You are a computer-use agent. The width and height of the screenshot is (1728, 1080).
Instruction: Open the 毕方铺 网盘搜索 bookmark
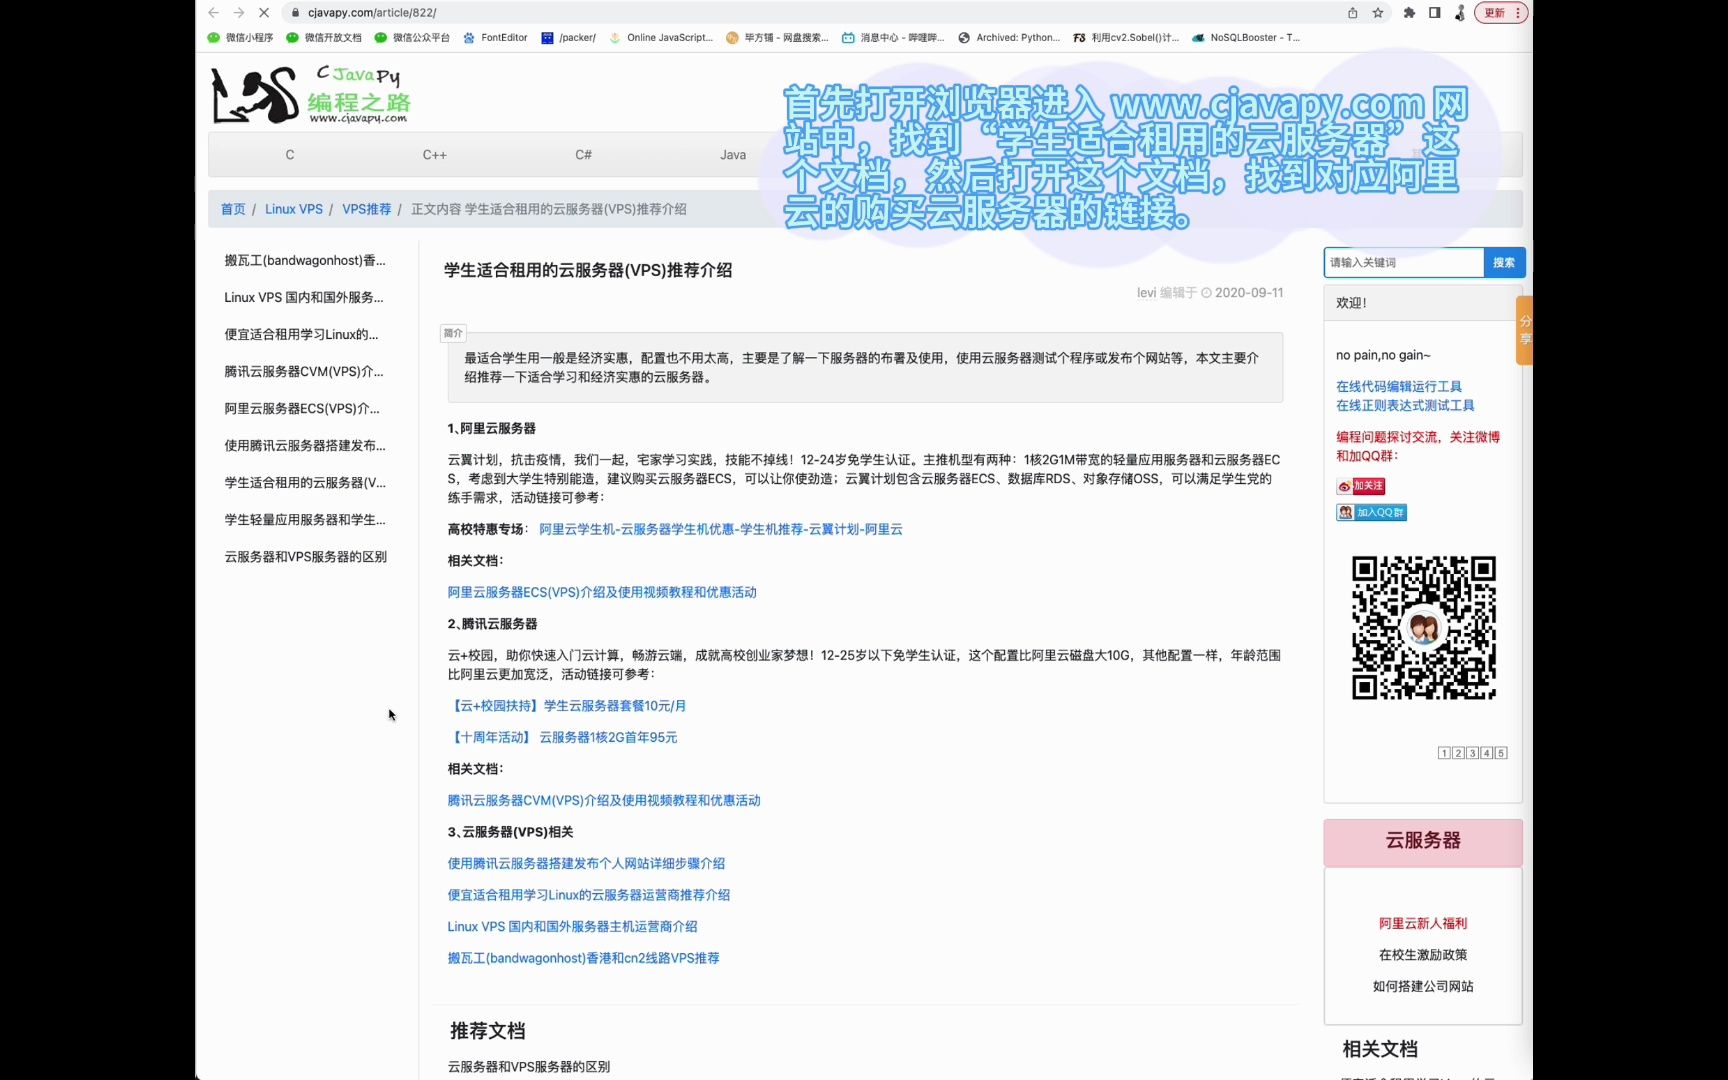click(x=777, y=38)
